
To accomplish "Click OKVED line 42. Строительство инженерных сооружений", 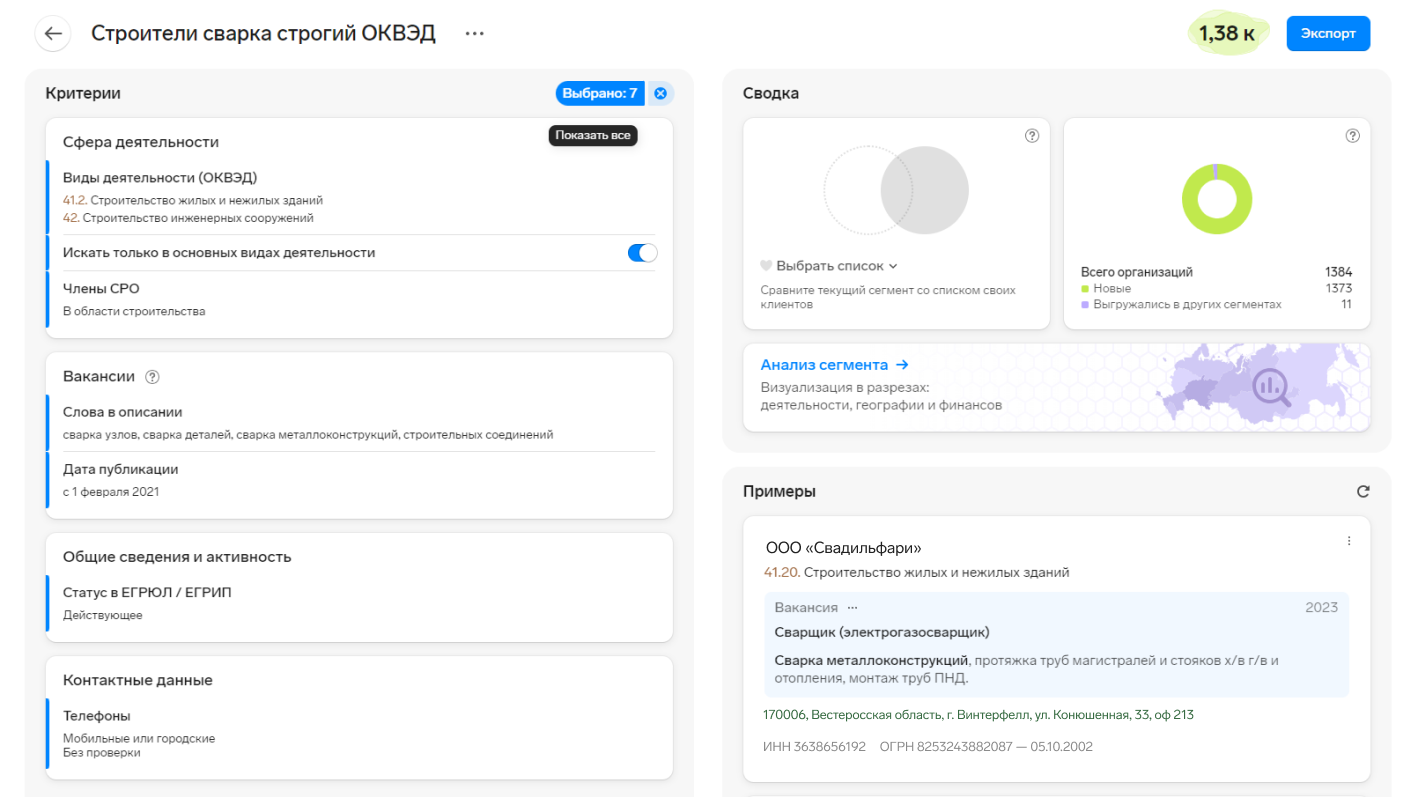I will [188, 217].
